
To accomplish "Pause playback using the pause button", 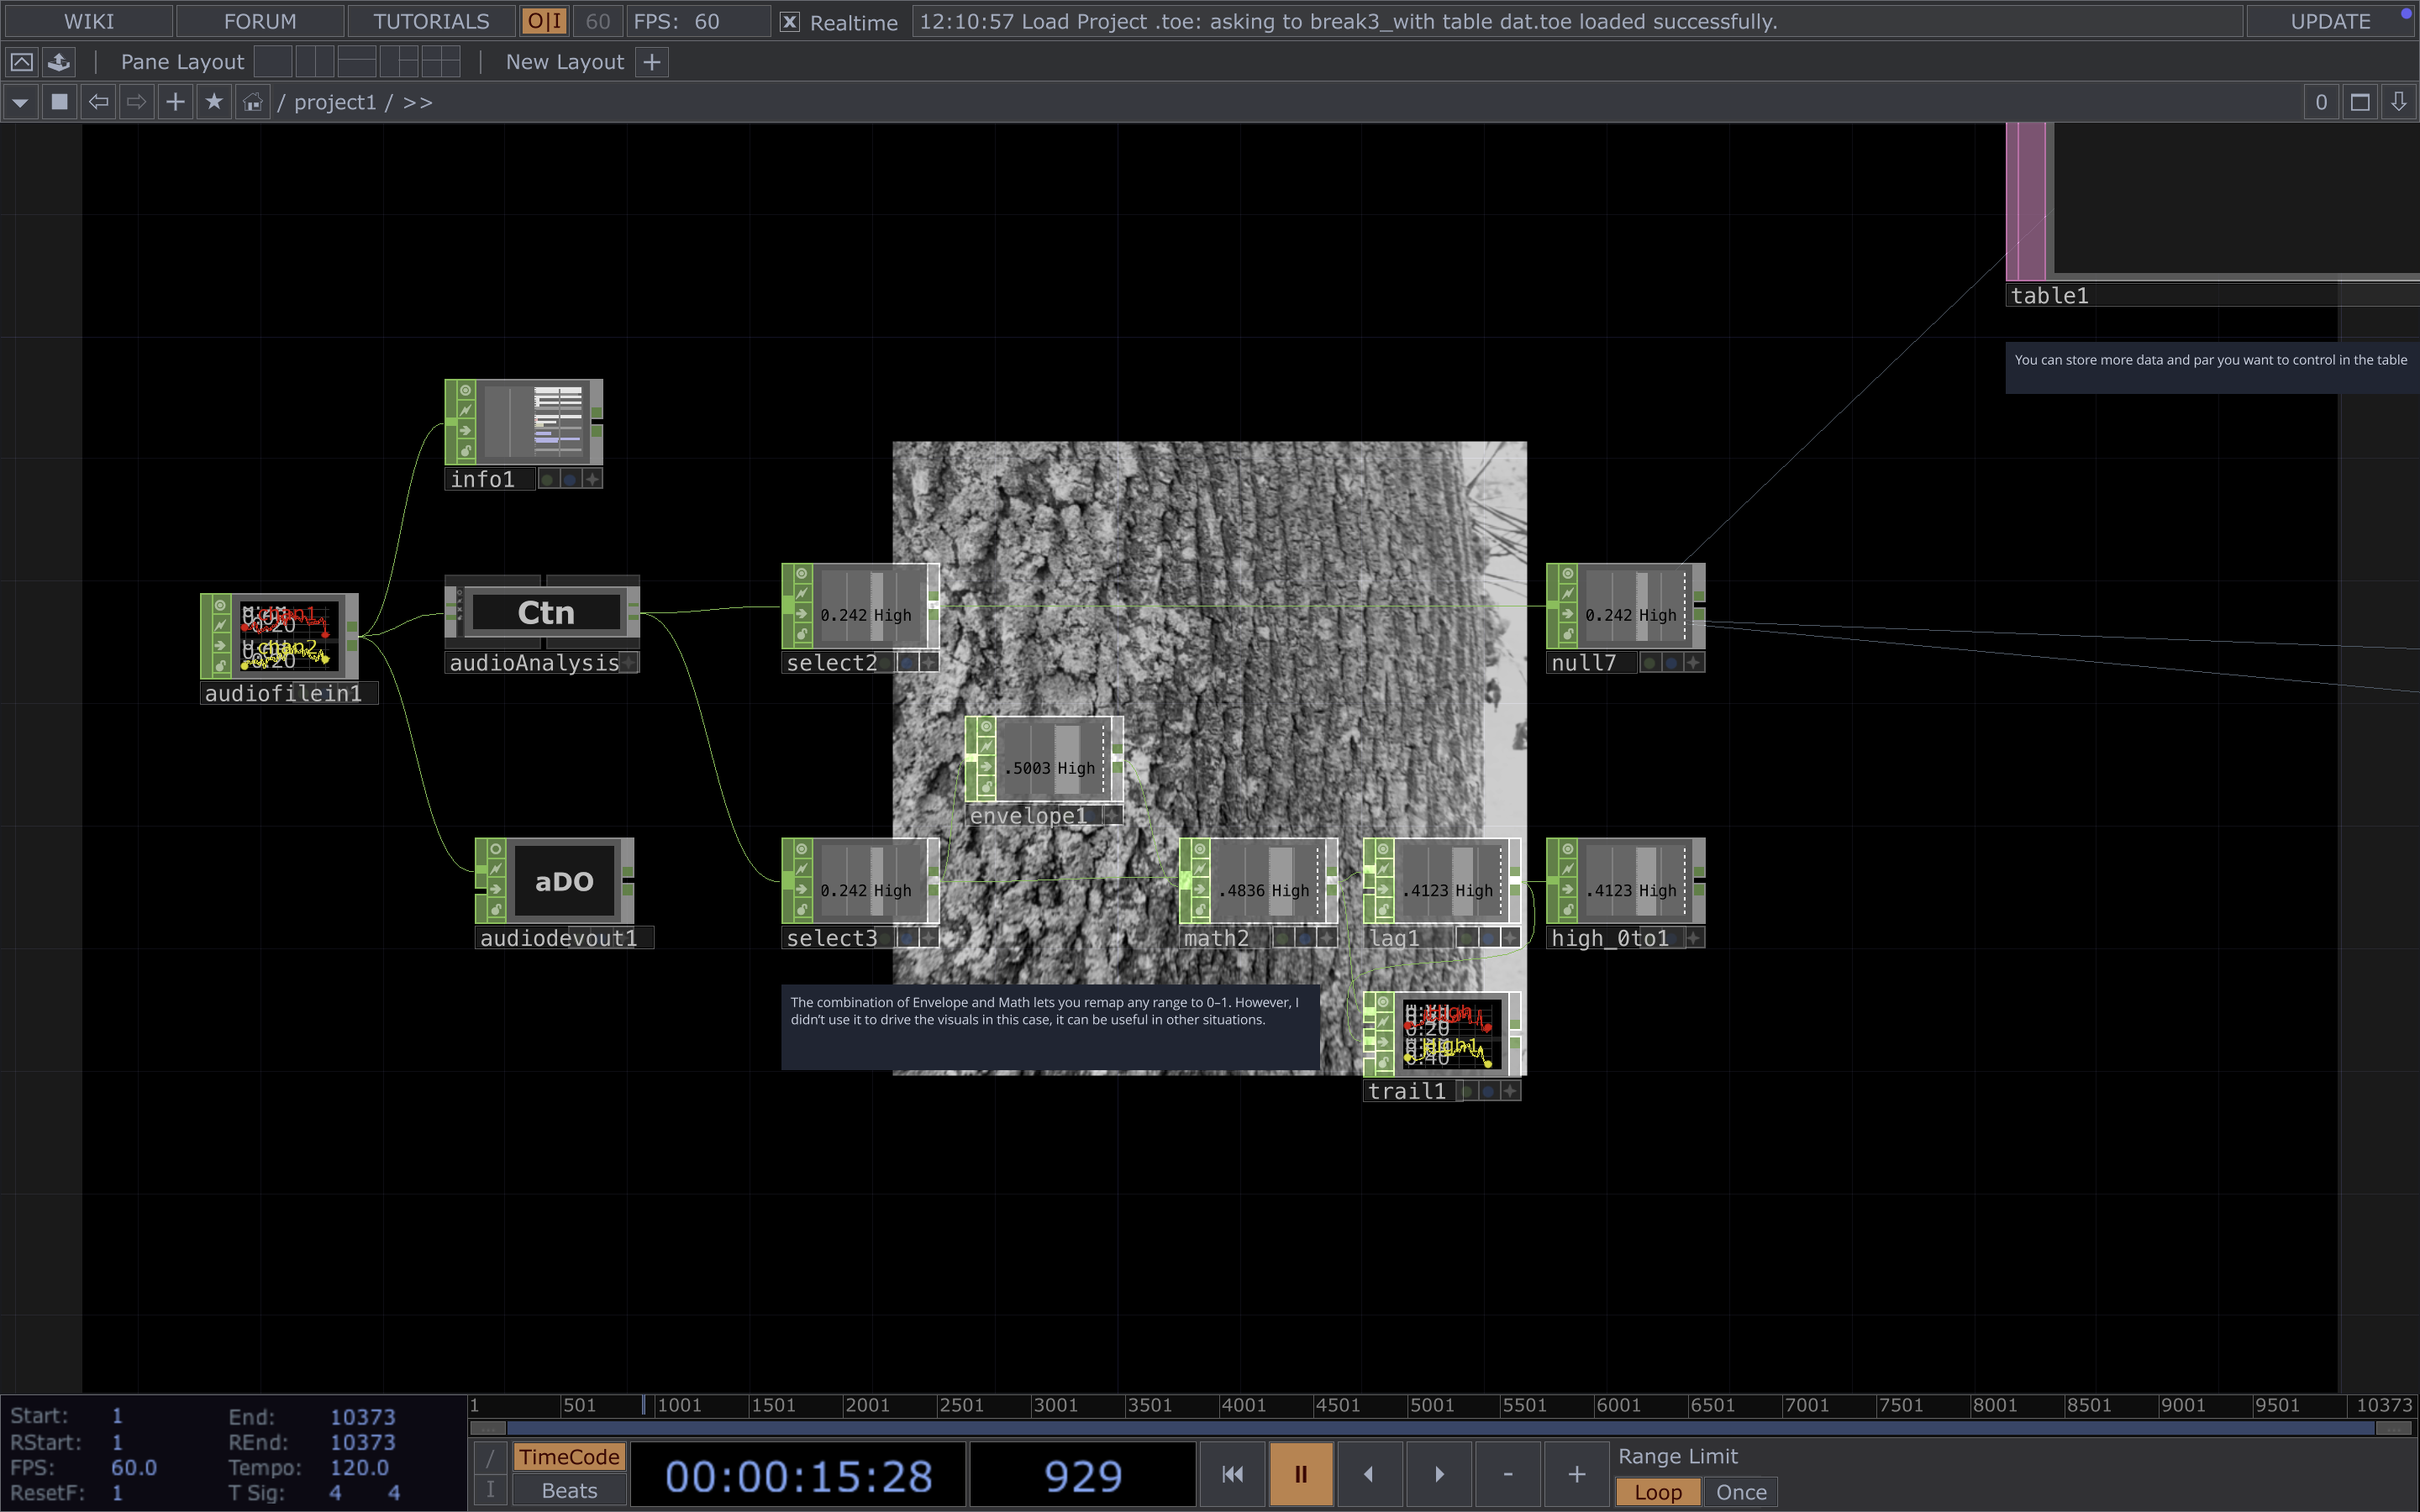I will tap(1301, 1474).
